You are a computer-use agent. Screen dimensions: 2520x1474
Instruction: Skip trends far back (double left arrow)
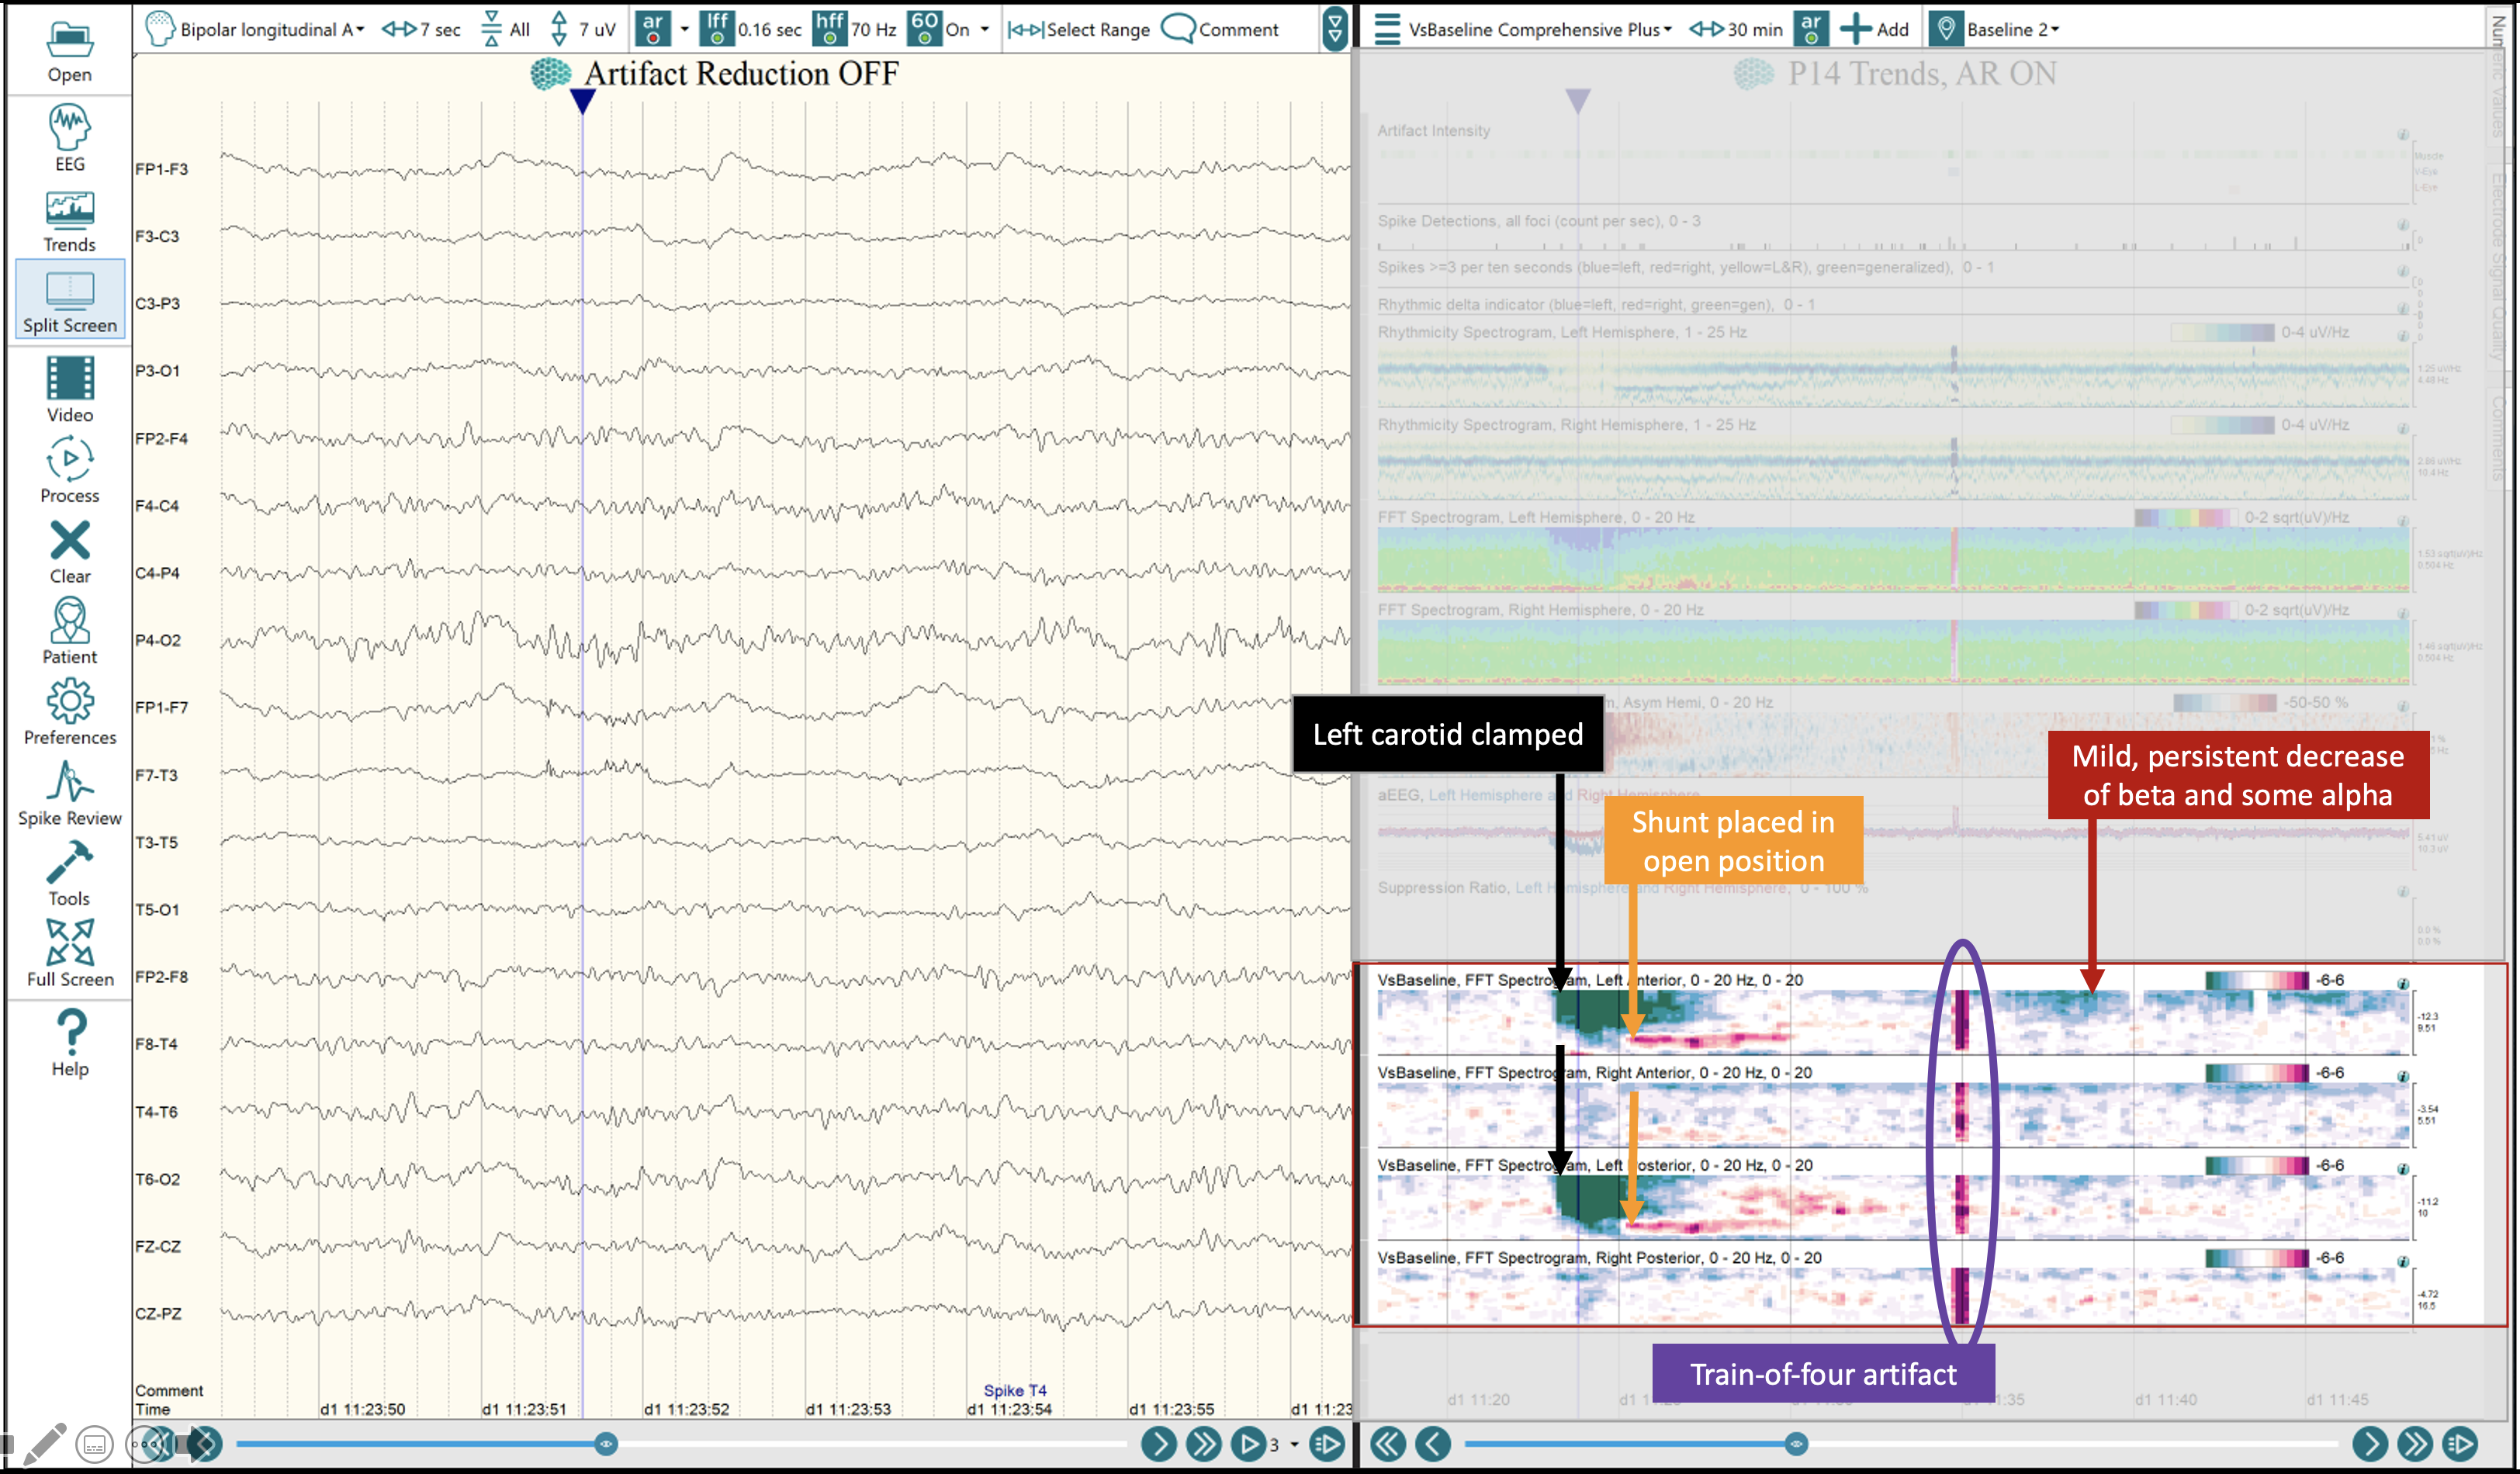tap(1388, 1444)
